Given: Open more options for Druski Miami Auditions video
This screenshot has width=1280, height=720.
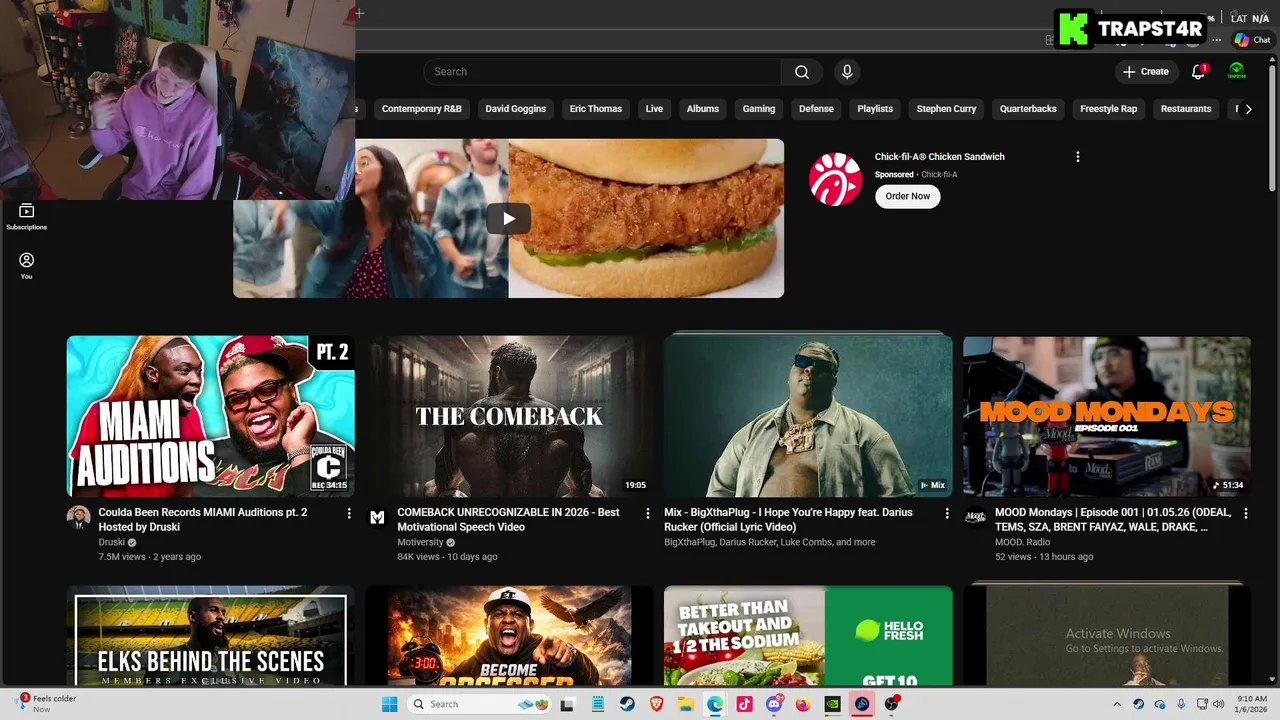Looking at the screenshot, I should click(x=349, y=513).
